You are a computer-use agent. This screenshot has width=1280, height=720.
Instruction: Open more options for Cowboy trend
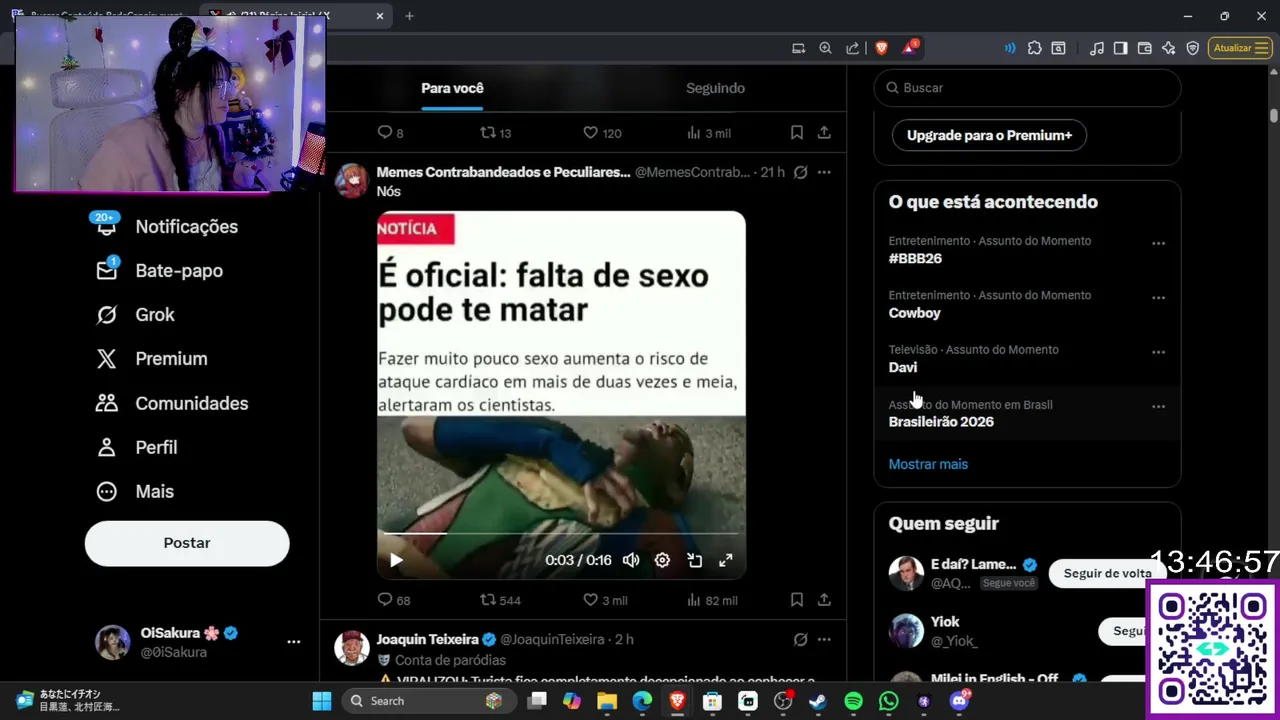(x=1158, y=298)
